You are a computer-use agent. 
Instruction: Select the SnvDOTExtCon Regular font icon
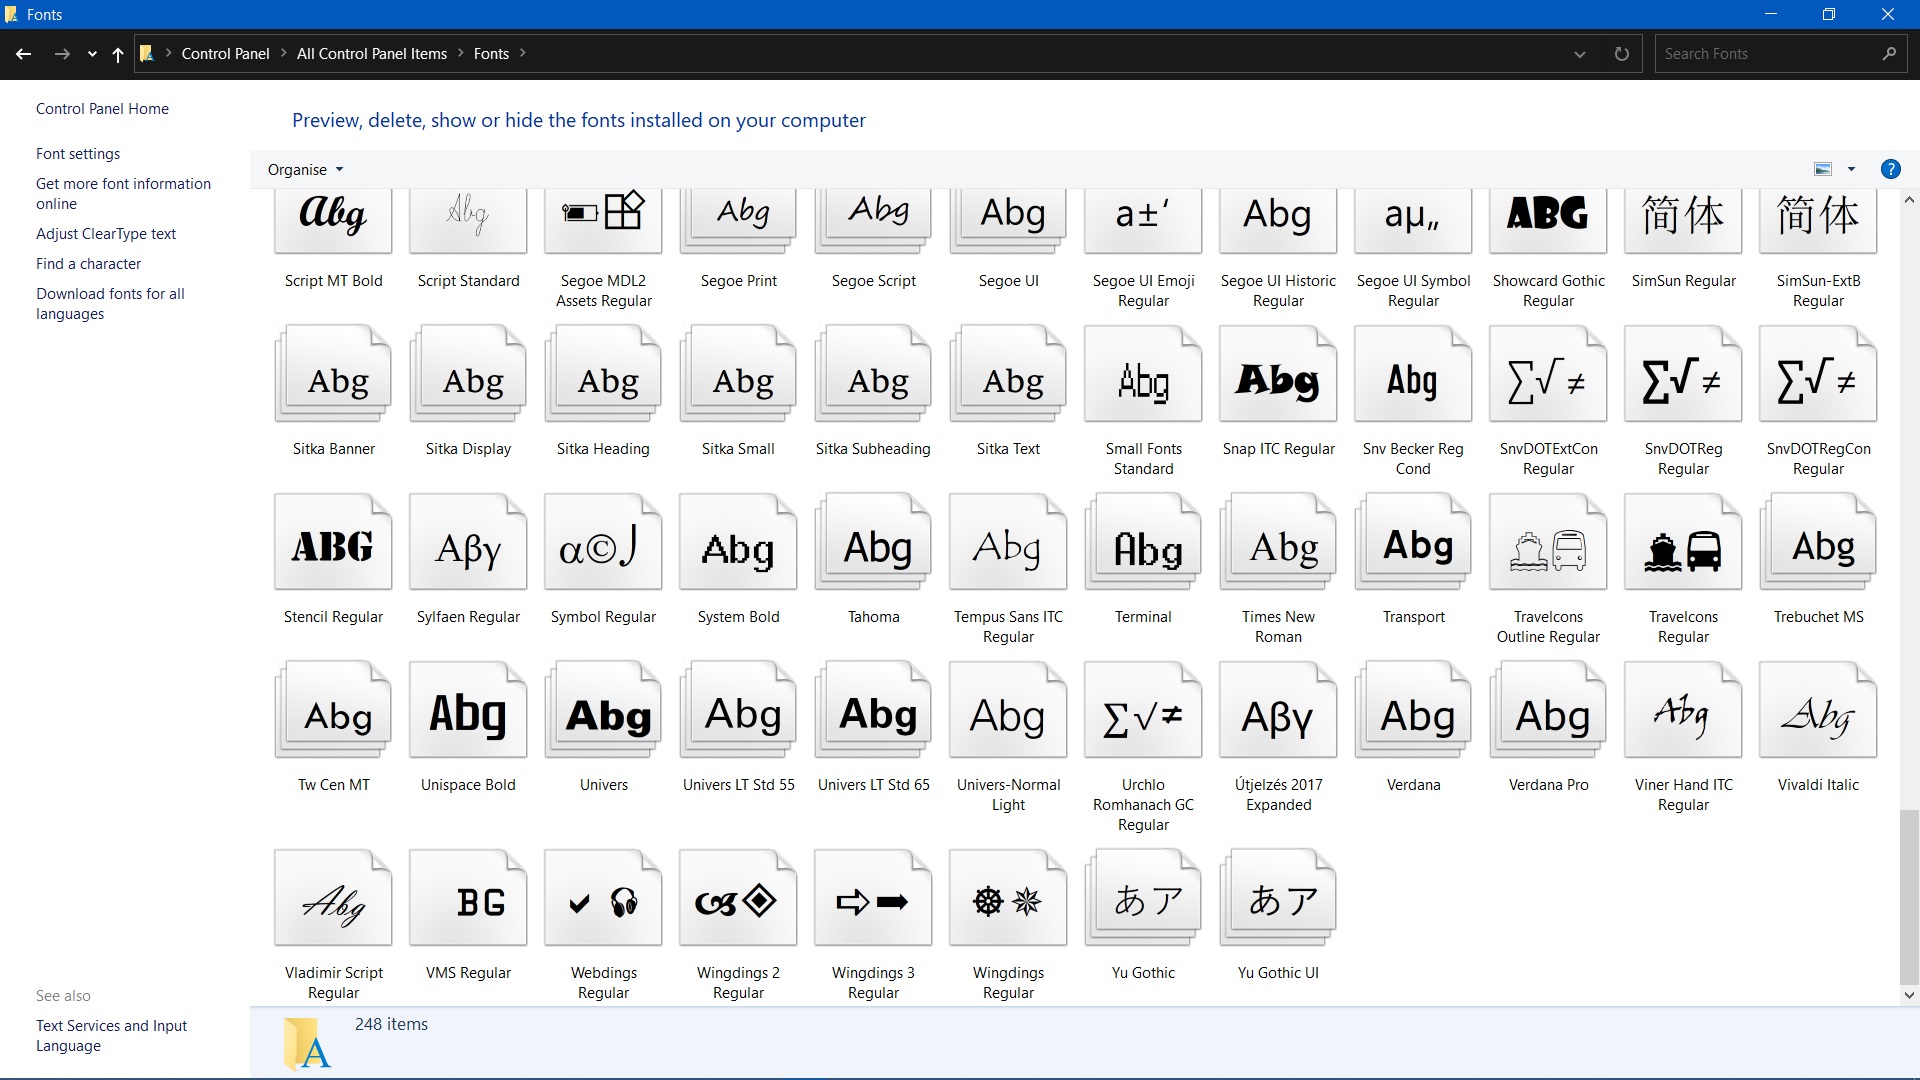click(x=1548, y=374)
